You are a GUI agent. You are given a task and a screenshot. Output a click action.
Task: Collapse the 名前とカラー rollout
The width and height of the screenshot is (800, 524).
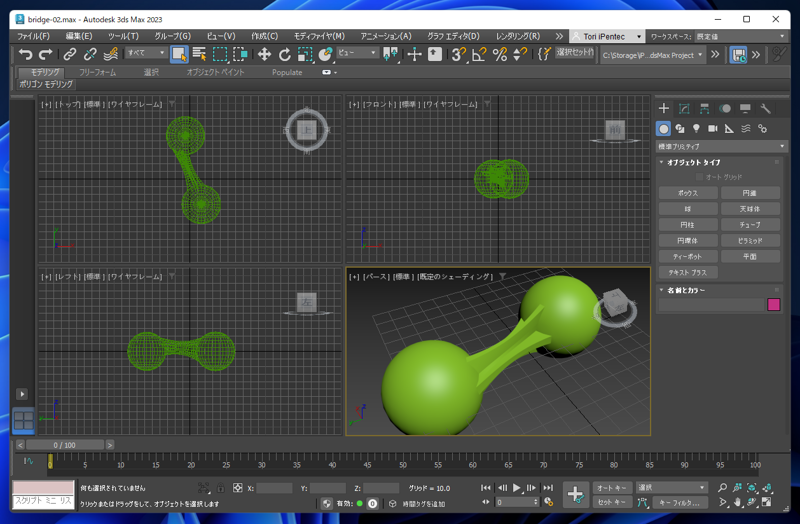pos(682,290)
